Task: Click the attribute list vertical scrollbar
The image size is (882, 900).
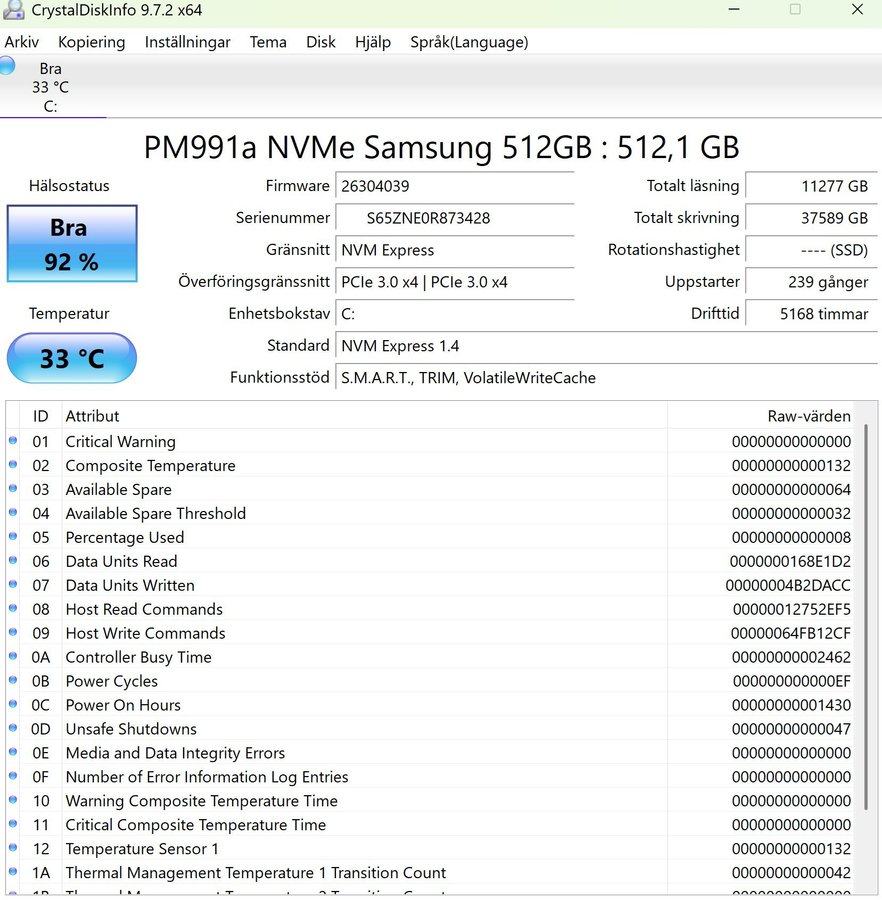Action: 867,600
